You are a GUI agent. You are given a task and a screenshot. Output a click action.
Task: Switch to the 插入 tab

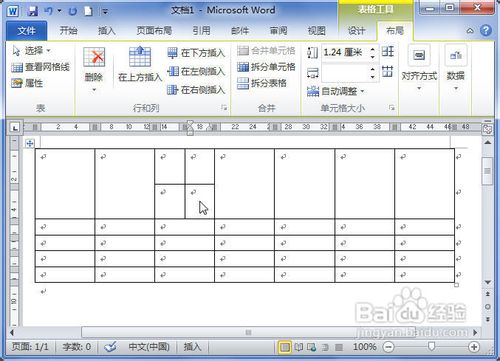click(x=107, y=31)
